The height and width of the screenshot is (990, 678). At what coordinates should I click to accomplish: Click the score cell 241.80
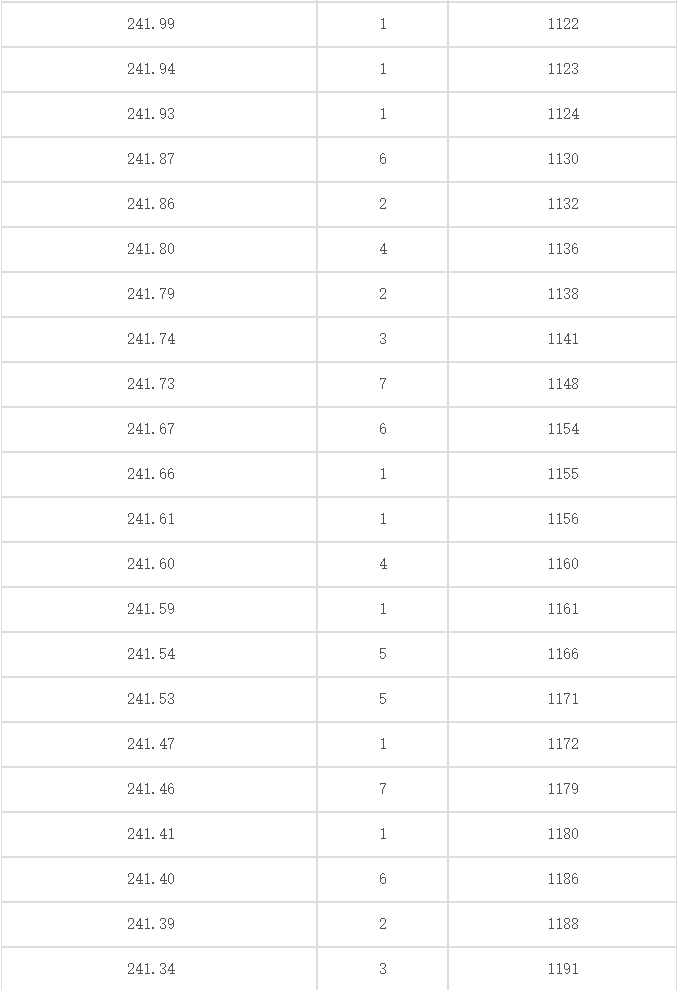click(151, 249)
